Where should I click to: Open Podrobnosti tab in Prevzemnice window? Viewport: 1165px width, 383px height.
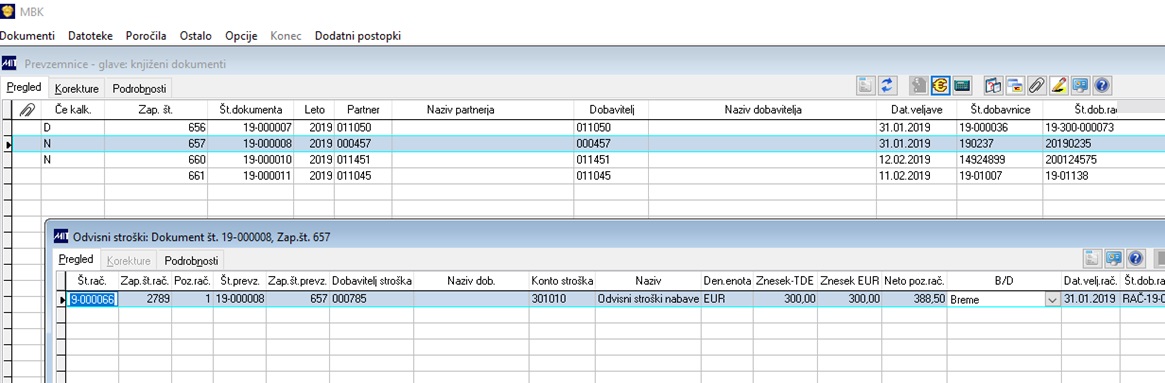pos(140,88)
